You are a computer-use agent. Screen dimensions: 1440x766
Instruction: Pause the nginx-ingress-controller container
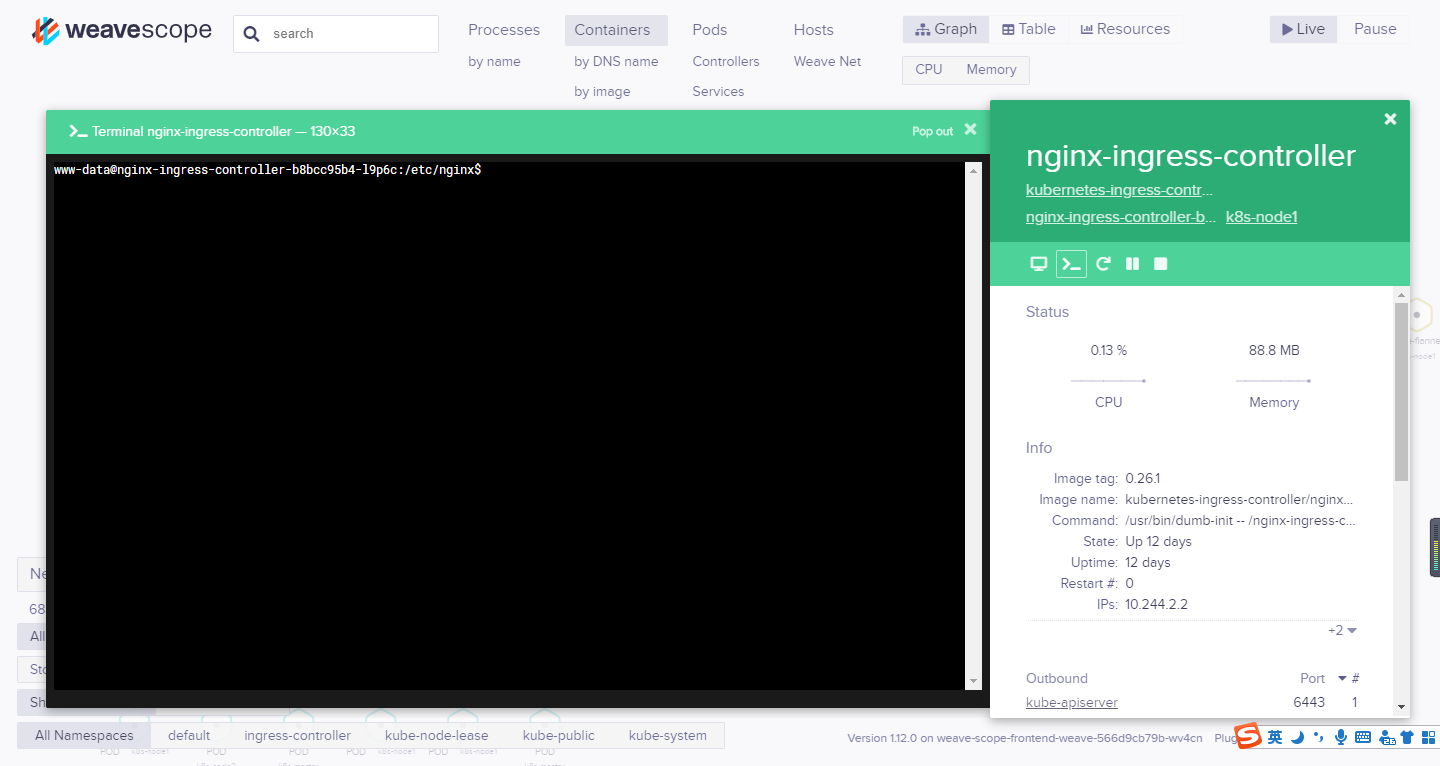(1132, 264)
